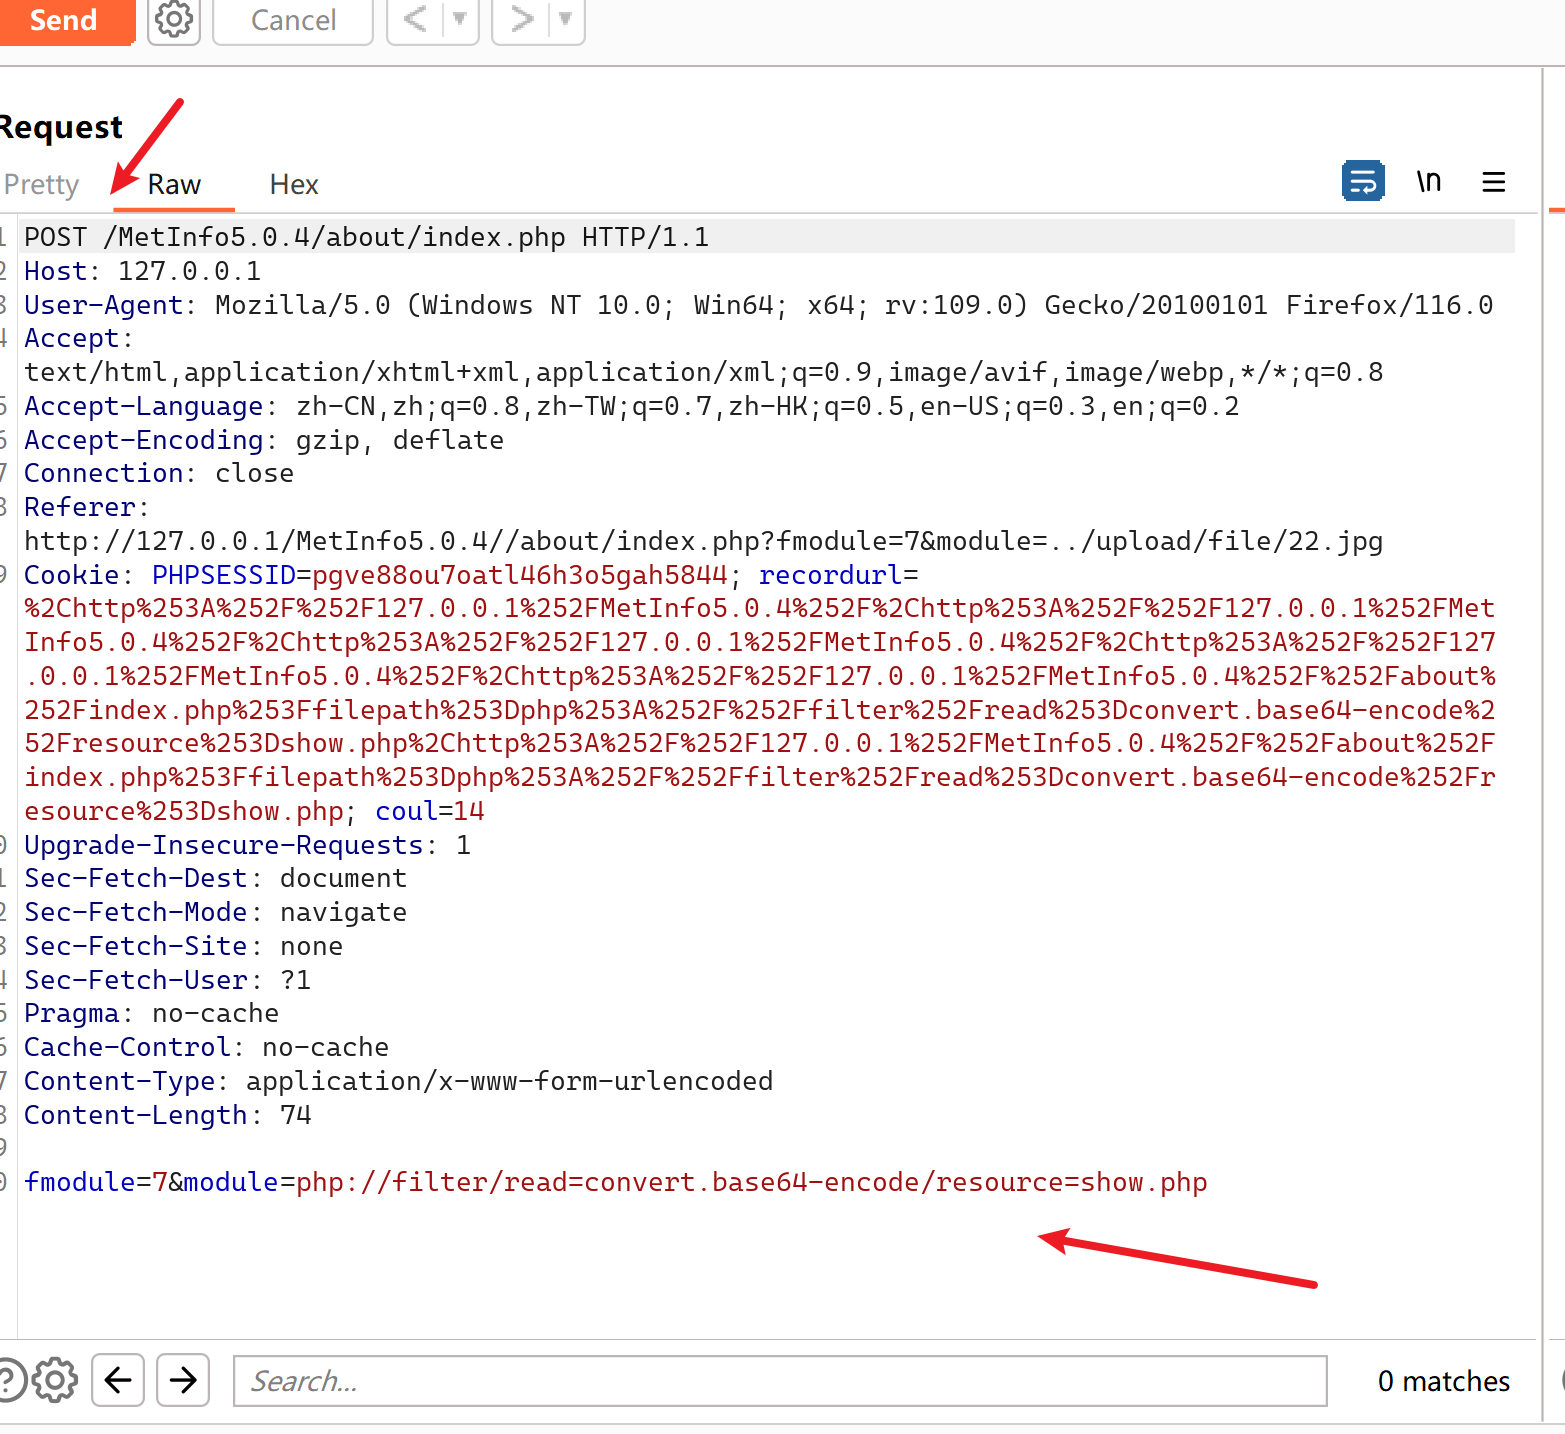Open back history dropdown arrow
This screenshot has width=1565, height=1434.
click(x=460, y=20)
